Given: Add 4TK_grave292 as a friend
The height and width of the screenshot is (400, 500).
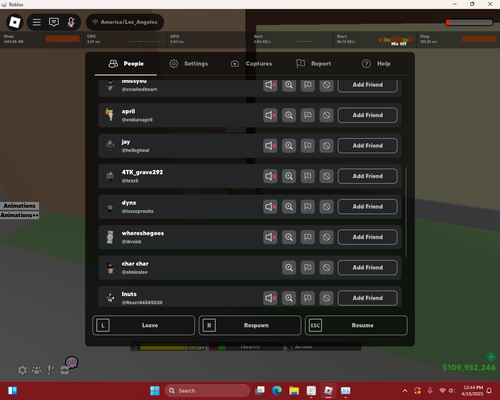Looking at the screenshot, I should (368, 176).
